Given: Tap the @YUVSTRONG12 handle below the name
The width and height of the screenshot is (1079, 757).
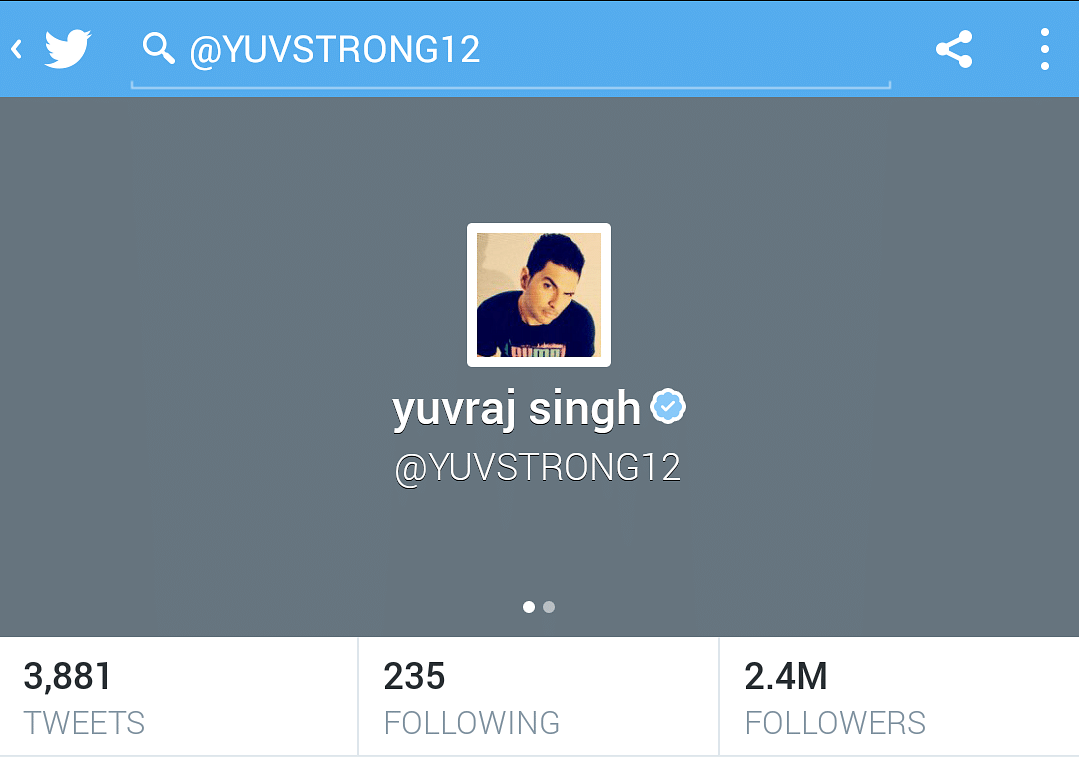Looking at the screenshot, I should pyautogui.click(x=538, y=469).
